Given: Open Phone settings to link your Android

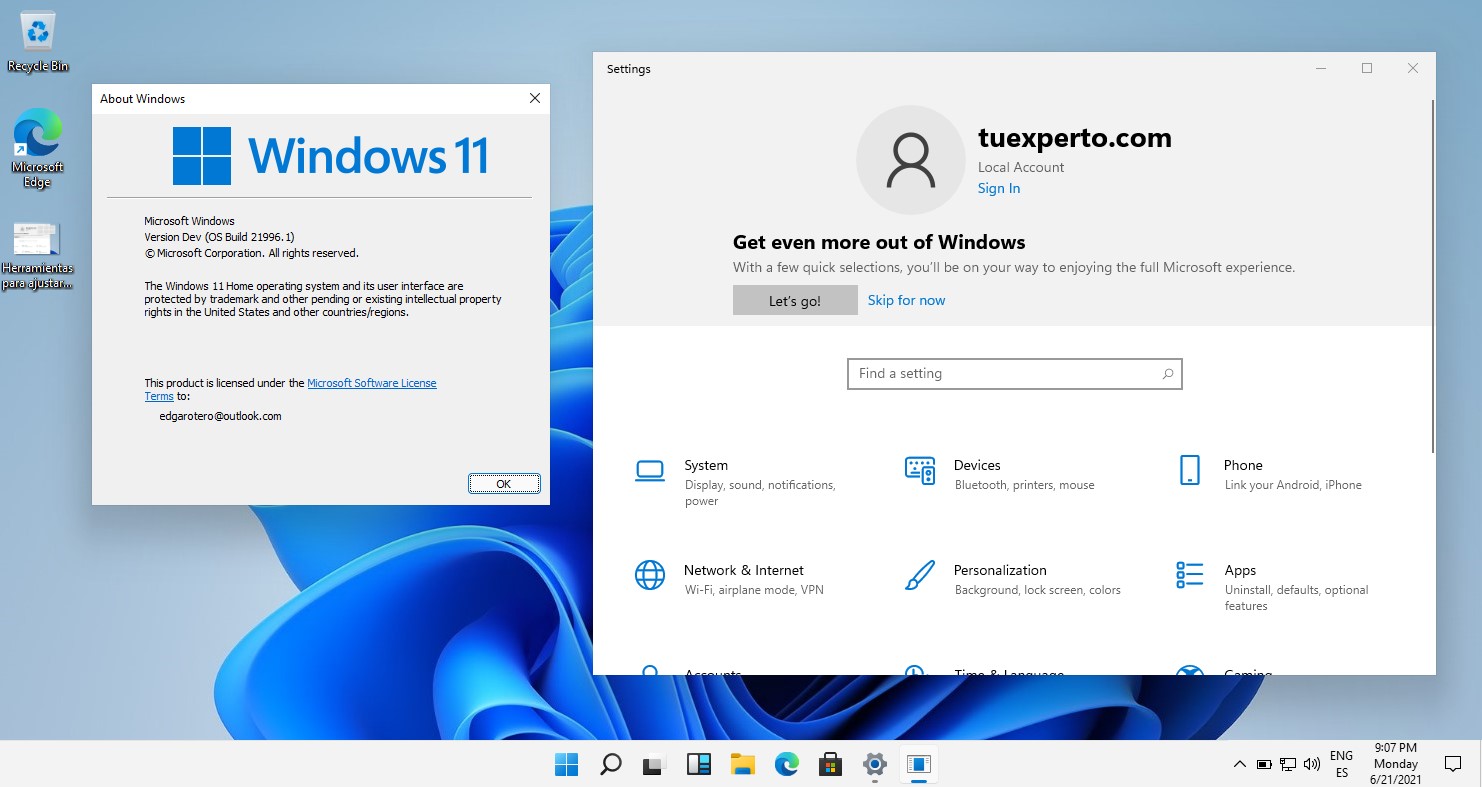Looking at the screenshot, I should pyautogui.click(x=1243, y=465).
